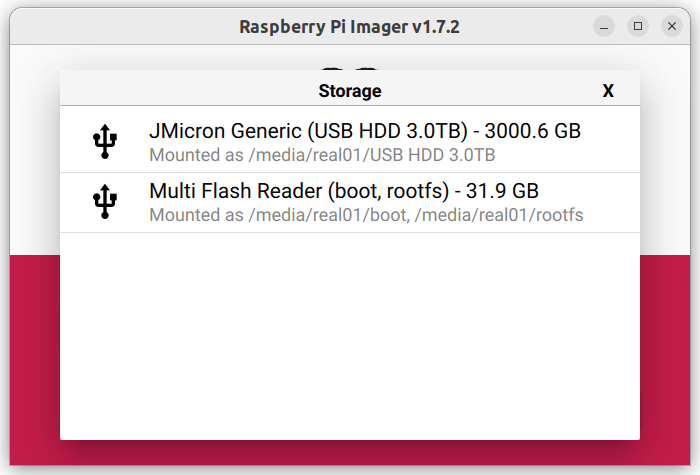Select the USB icon beside Multi Flash Reader
This screenshot has height=475, width=700.
point(105,201)
